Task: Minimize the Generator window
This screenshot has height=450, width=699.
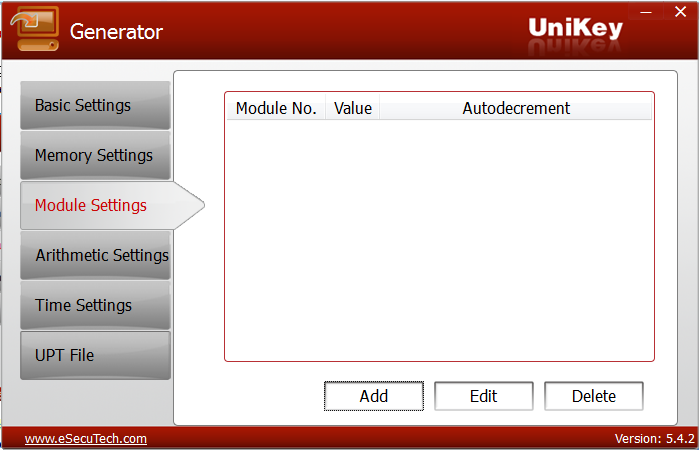Action: tap(646, 11)
